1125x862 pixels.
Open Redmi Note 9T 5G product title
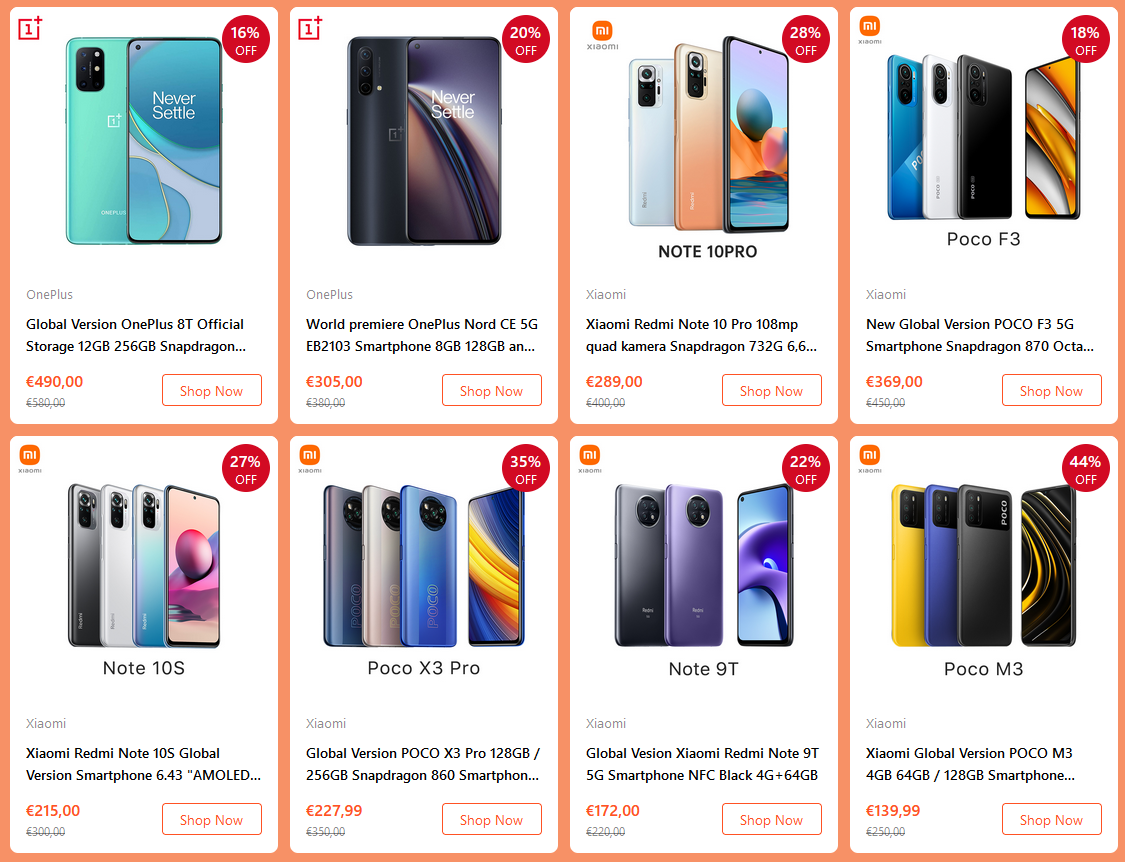[x=702, y=764]
